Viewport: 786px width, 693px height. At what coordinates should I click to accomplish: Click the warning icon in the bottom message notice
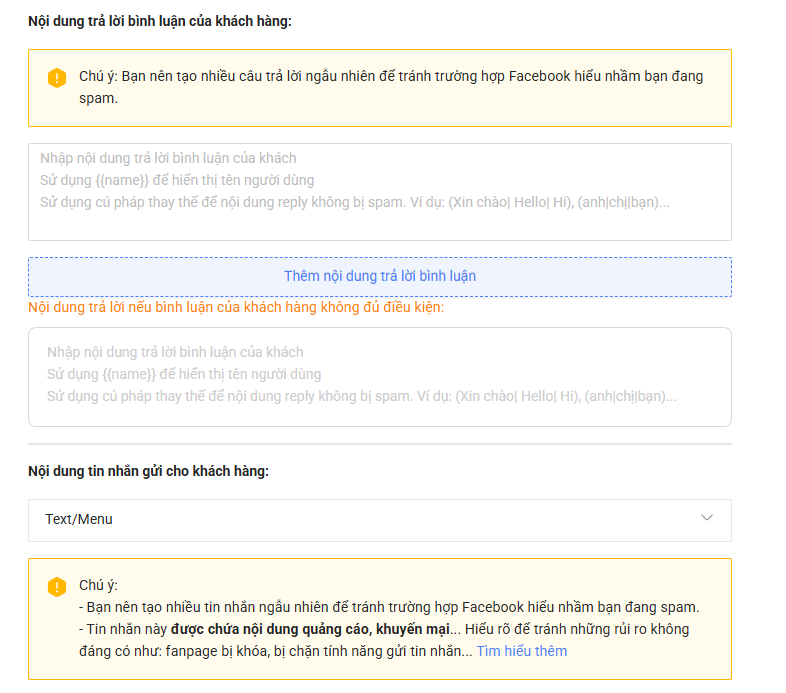click(x=57, y=587)
